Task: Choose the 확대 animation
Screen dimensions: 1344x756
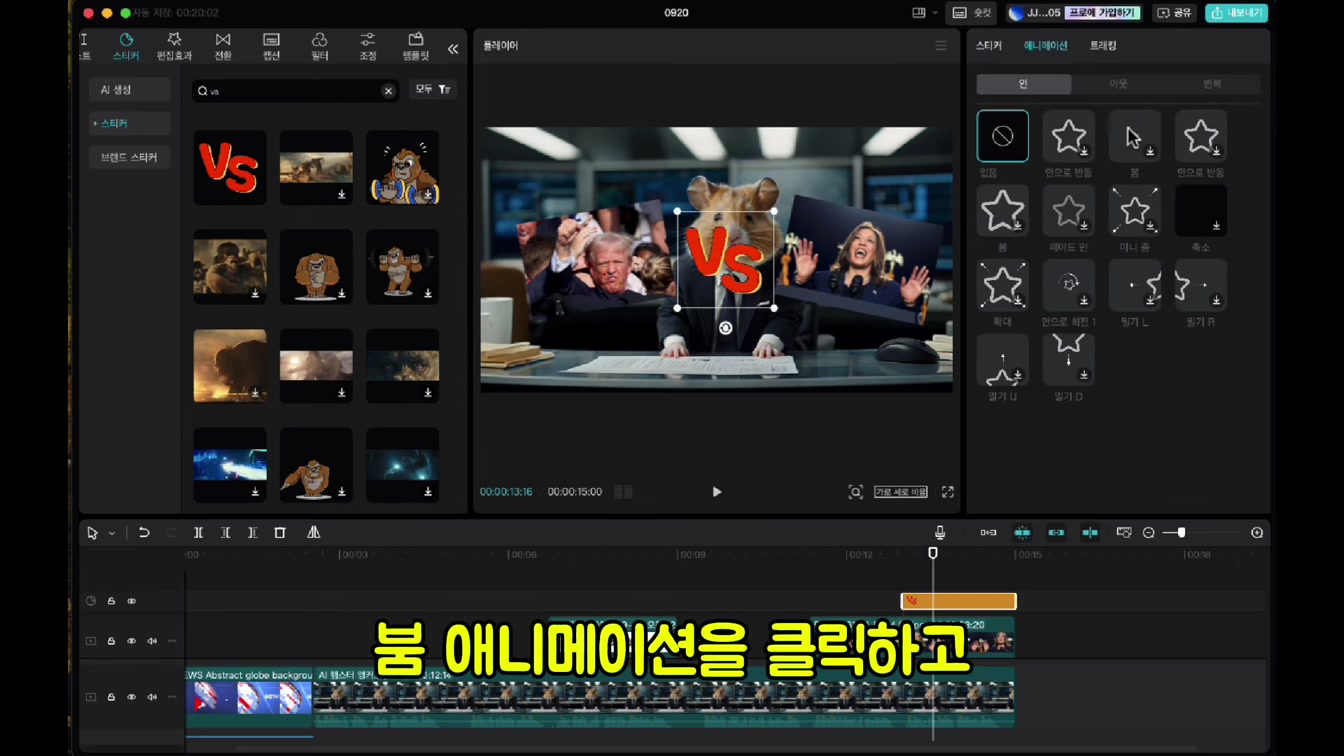Action: click(1003, 286)
